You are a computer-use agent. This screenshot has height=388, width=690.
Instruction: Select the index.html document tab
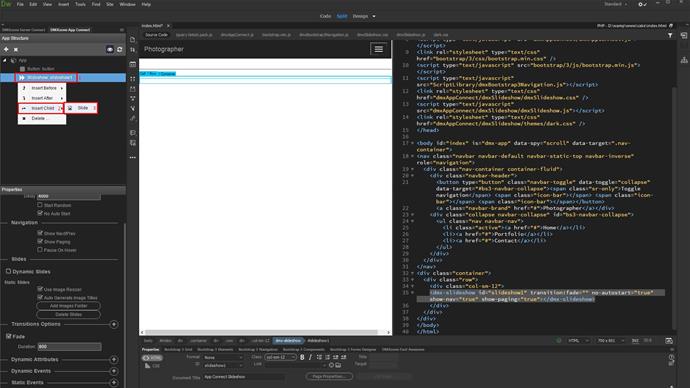pos(152,26)
